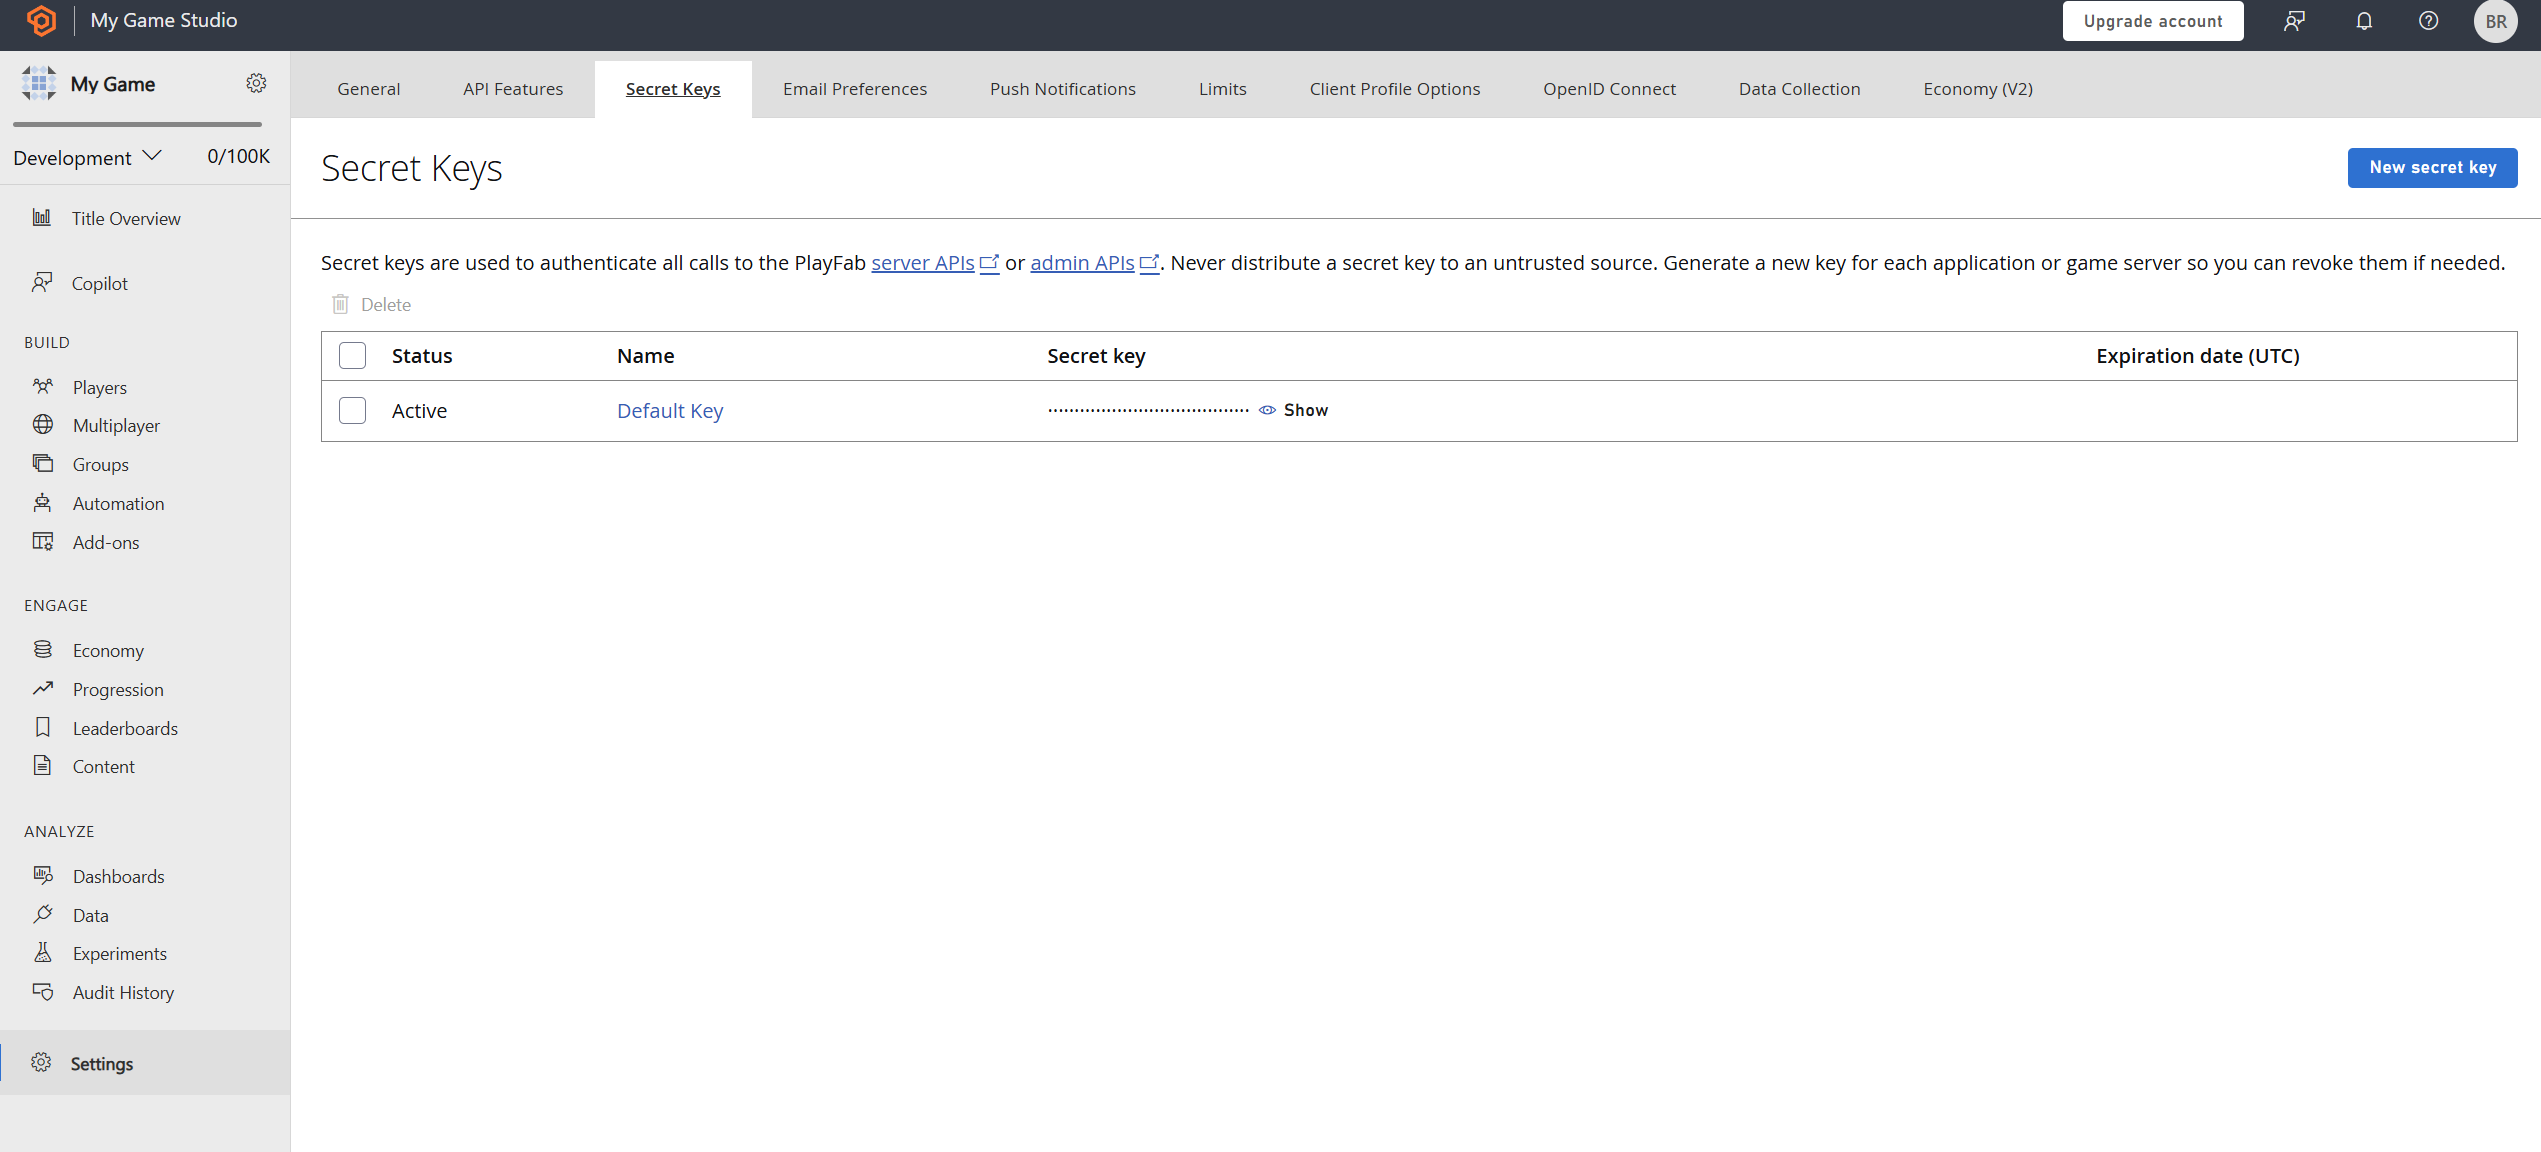Viewport: 2541px width, 1152px height.
Task: Open Automation in sidebar
Action: [118, 502]
